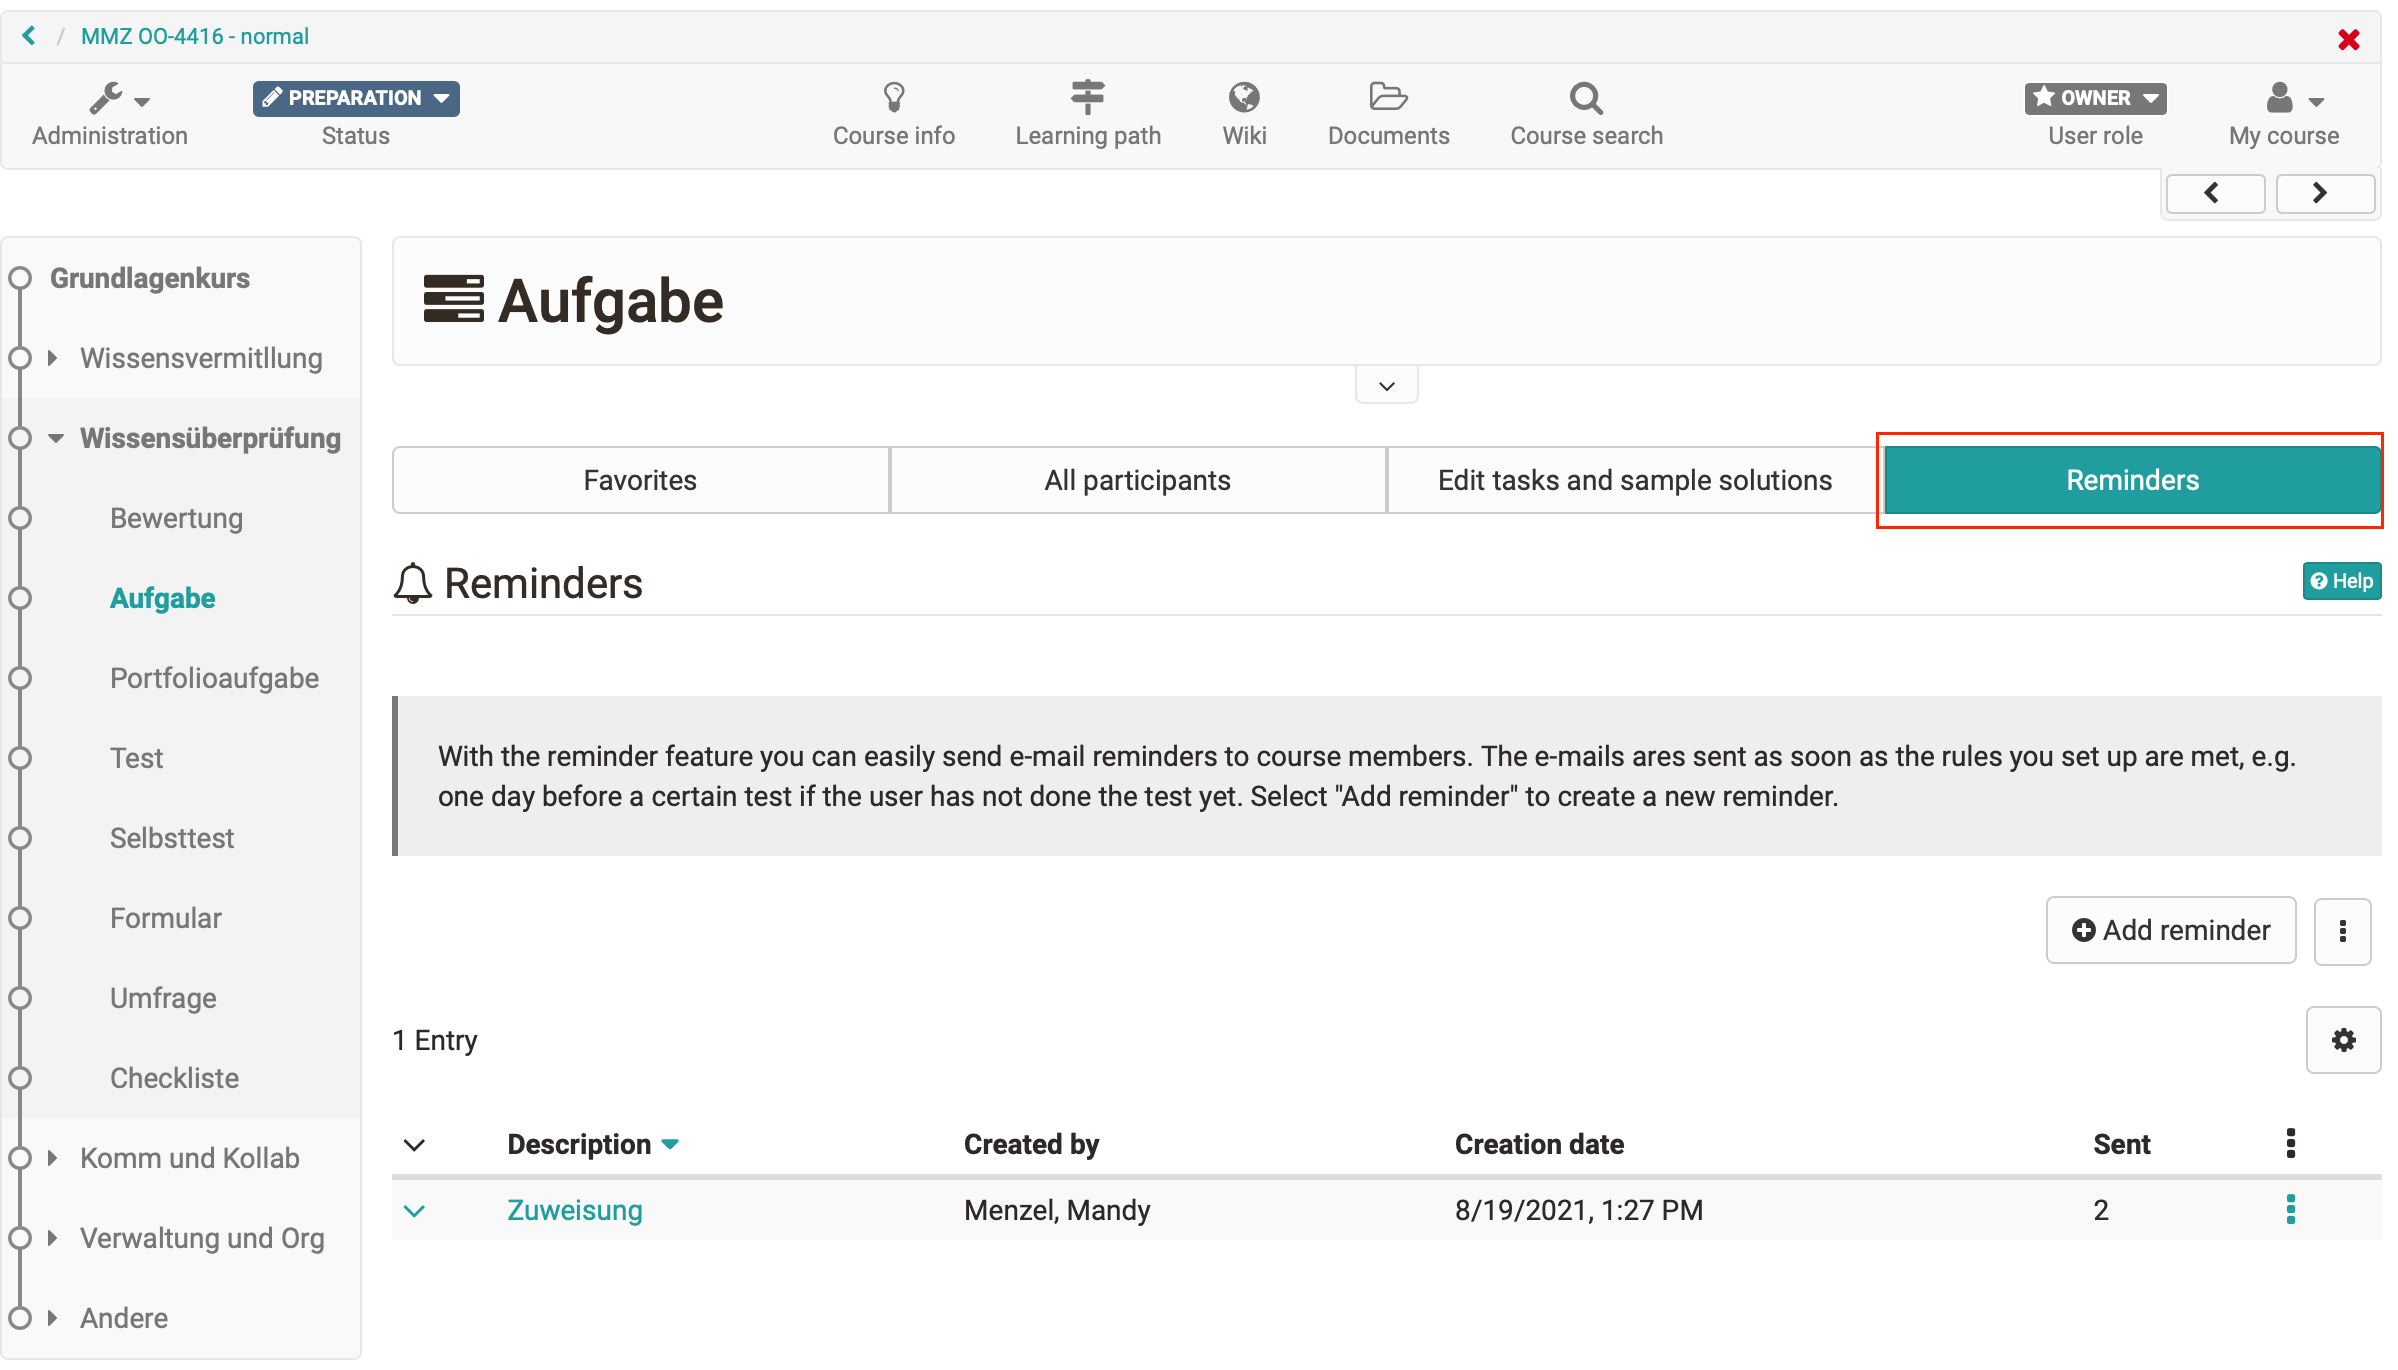This screenshot has width=2398, height=1370.
Task: Click the Course search magnifier icon
Action: [x=1585, y=98]
